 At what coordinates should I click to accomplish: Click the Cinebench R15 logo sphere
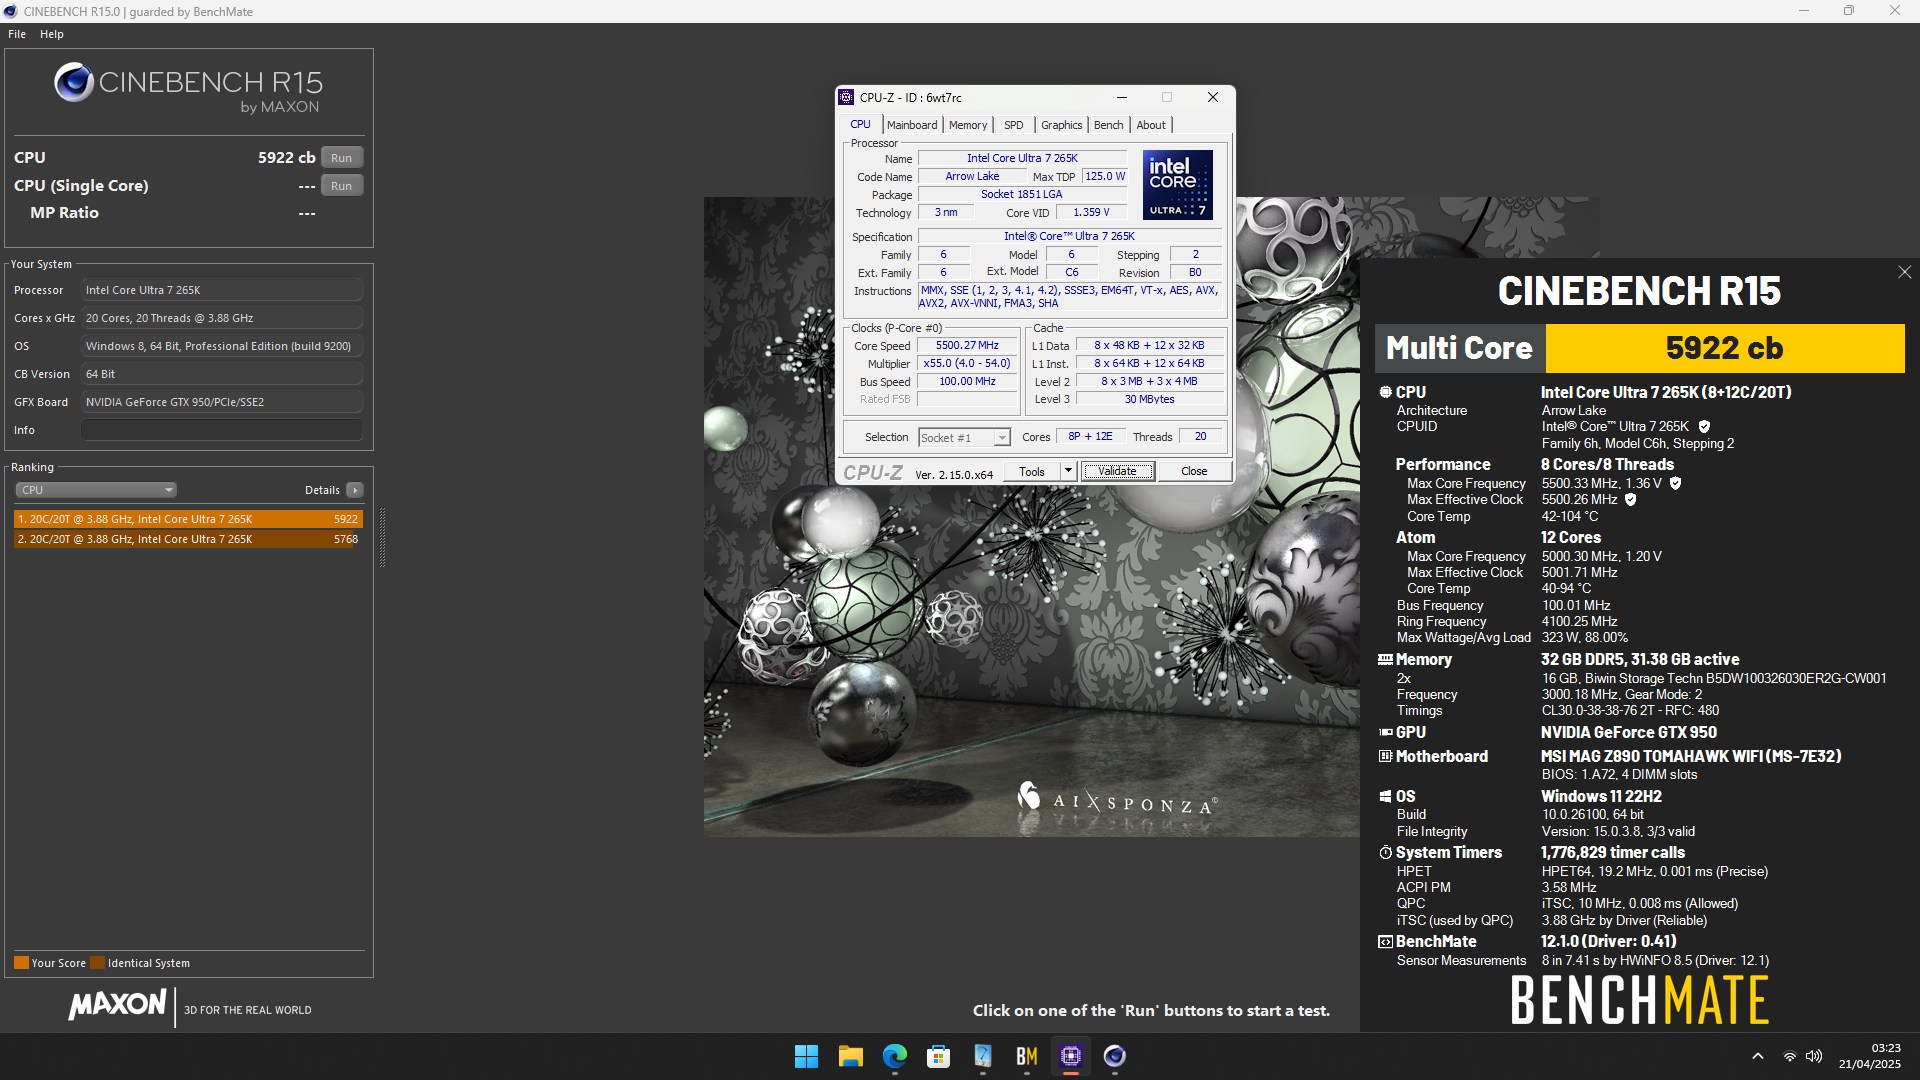click(74, 82)
